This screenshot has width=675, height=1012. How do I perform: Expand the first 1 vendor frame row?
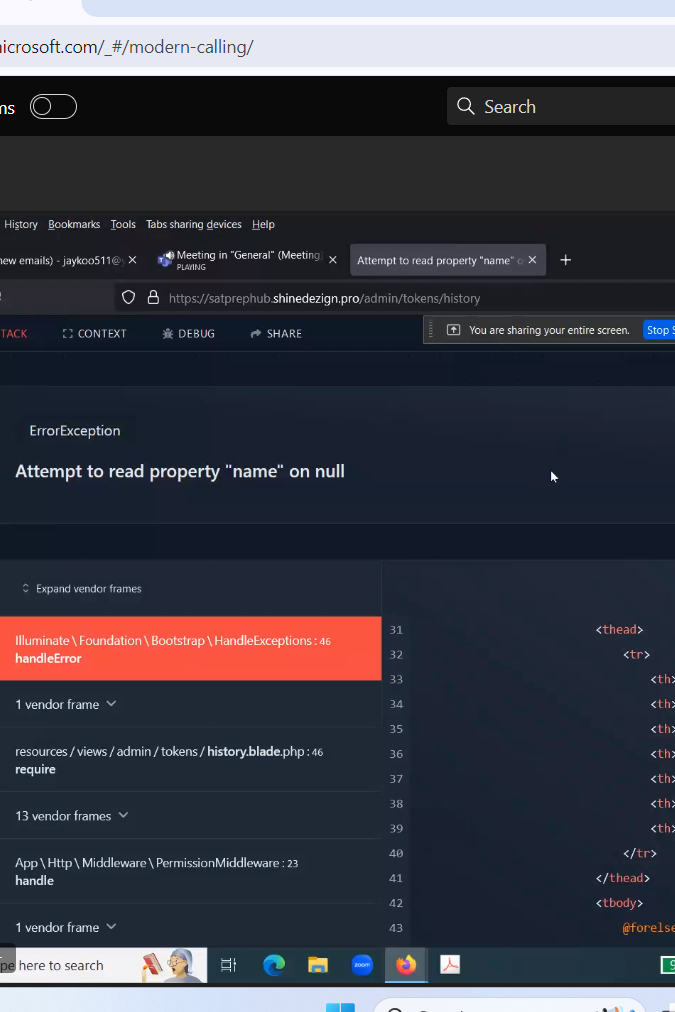coord(66,704)
